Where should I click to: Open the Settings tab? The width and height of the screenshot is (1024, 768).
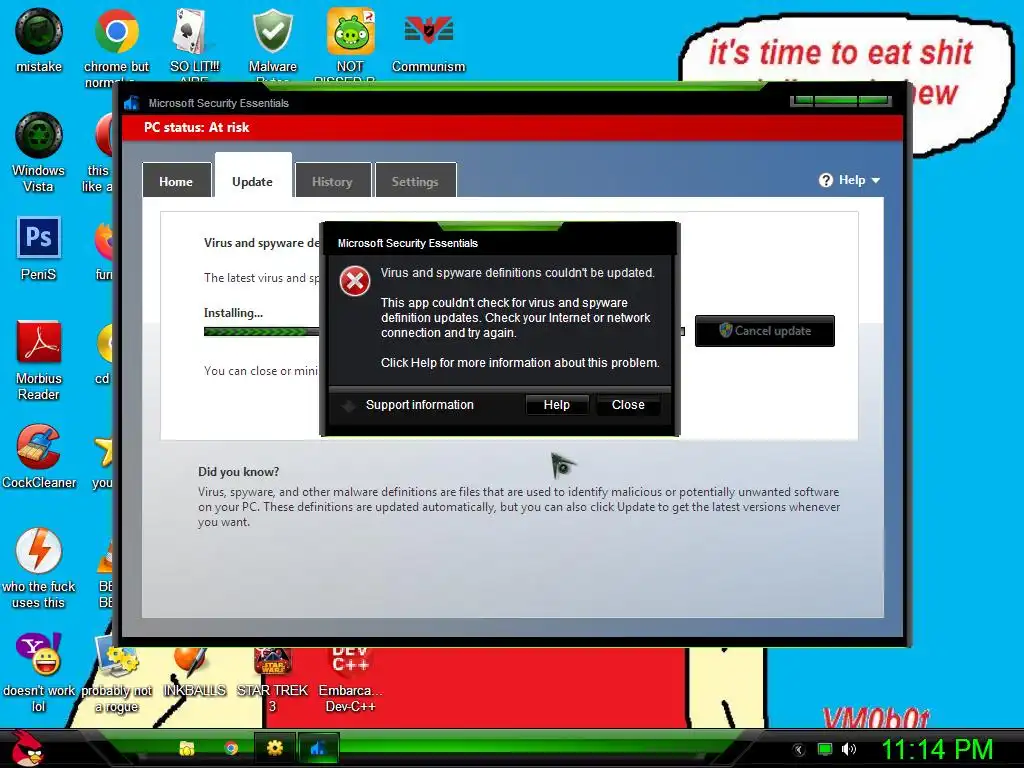click(x=415, y=180)
